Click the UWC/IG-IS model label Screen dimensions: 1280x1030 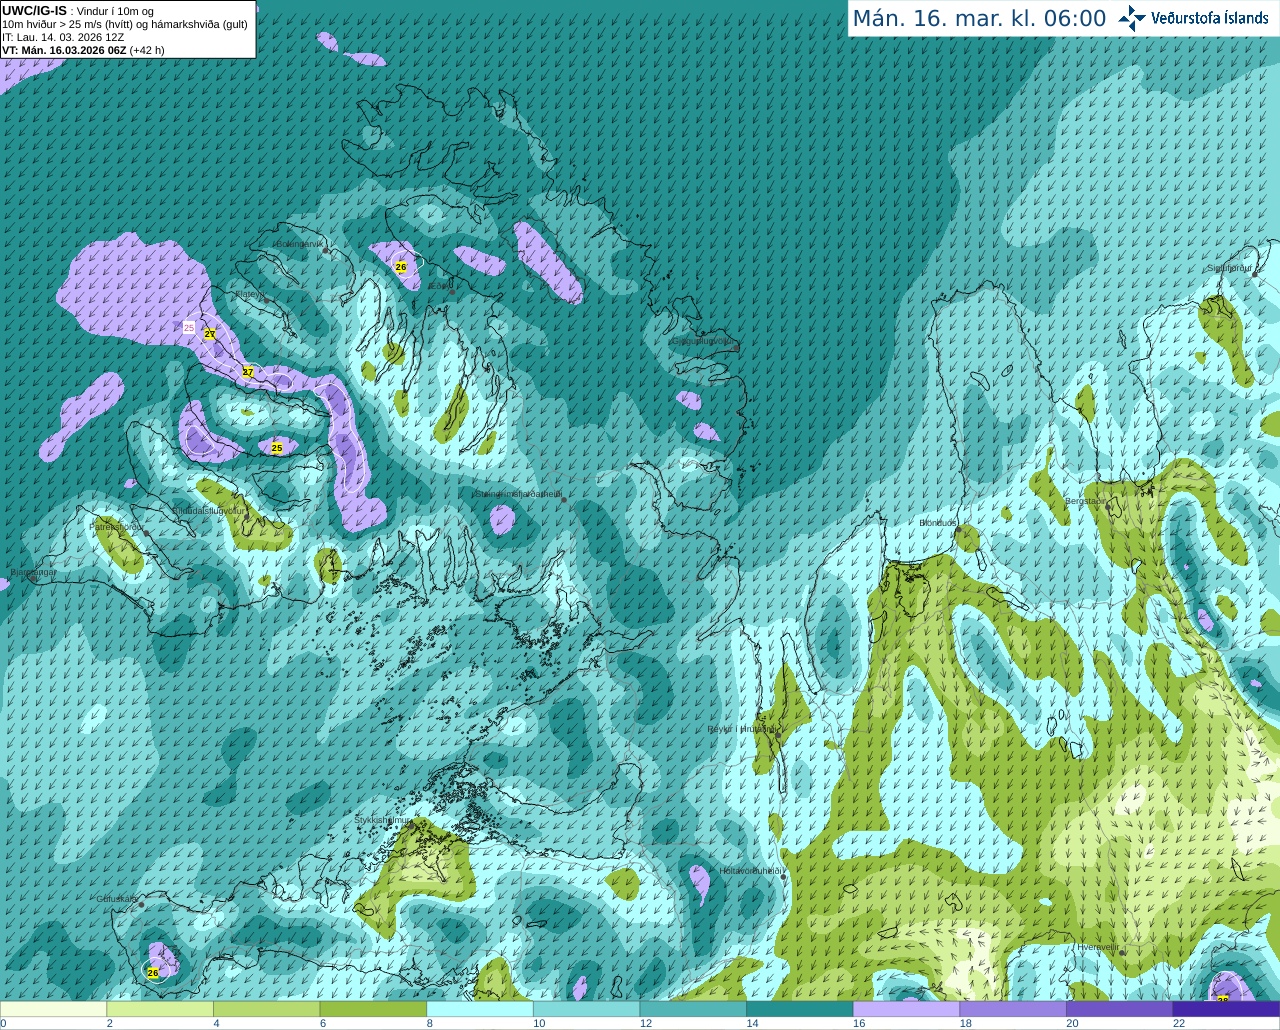[34, 10]
